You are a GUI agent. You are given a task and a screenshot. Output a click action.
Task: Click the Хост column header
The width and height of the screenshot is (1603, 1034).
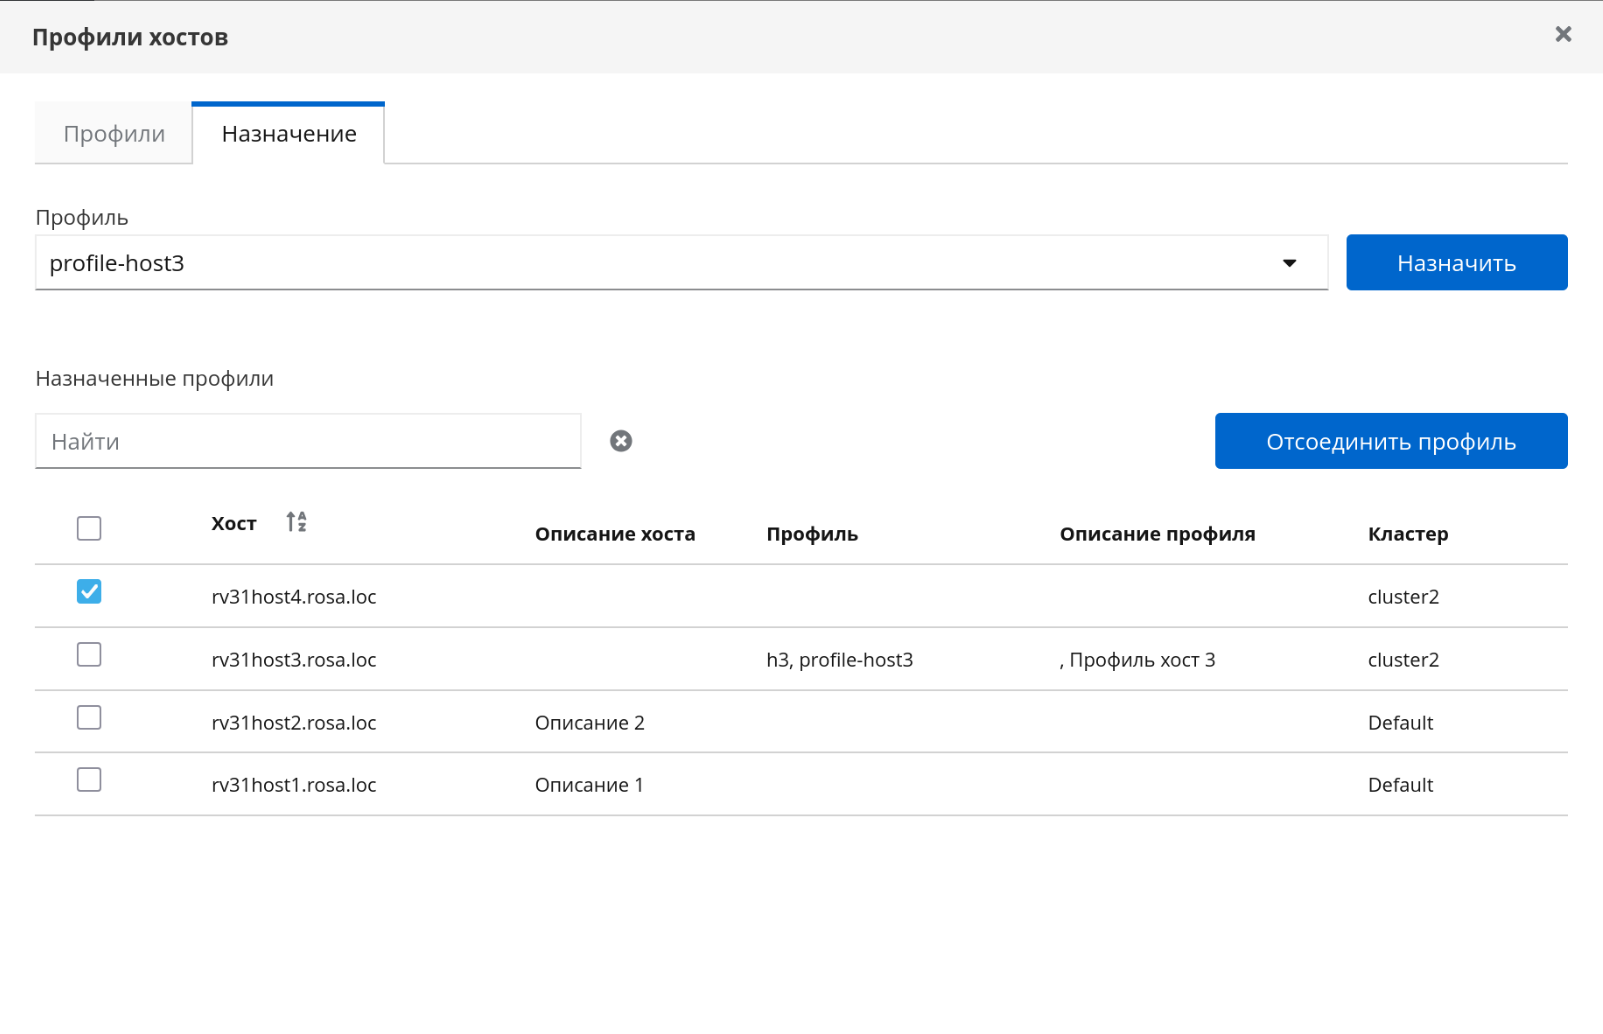pyautogui.click(x=234, y=523)
